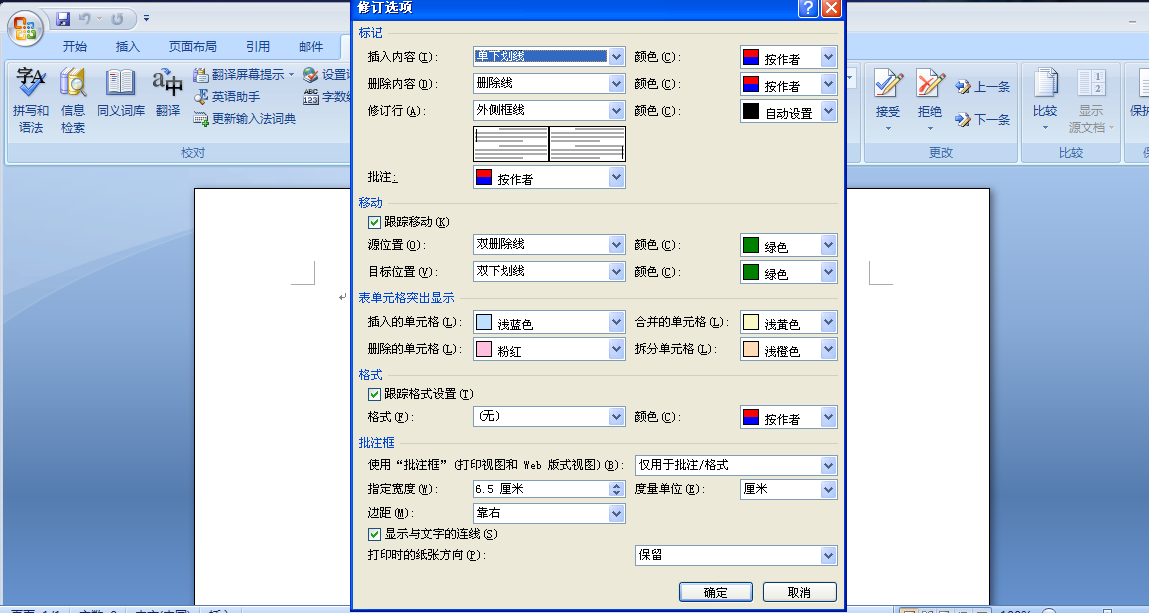The width and height of the screenshot is (1149, 613).
Task: Click the 取消 button
Action: (x=799, y=592)
